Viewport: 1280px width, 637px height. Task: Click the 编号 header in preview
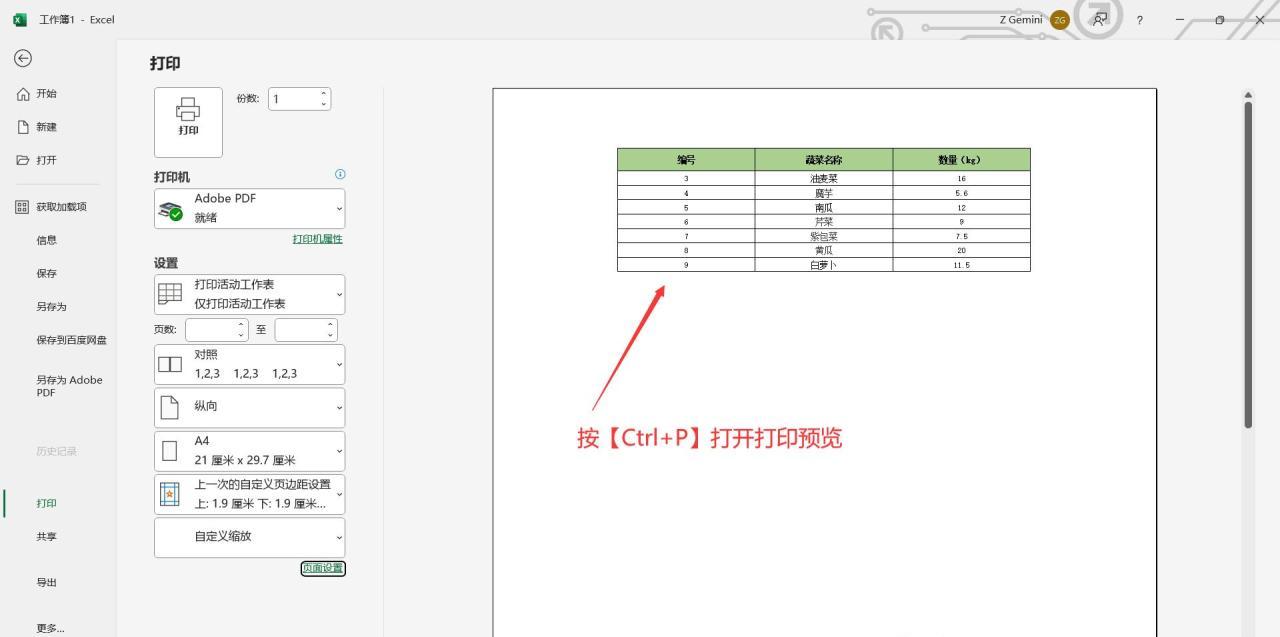[686, 159]
